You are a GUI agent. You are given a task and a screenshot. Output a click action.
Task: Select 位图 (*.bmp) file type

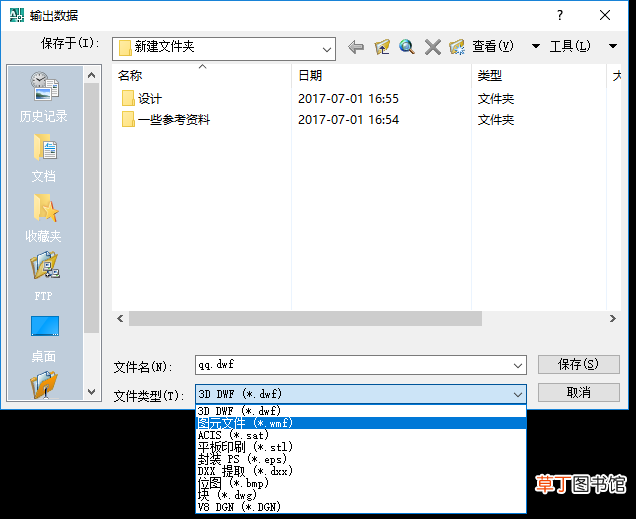click(x=361, y=483)
